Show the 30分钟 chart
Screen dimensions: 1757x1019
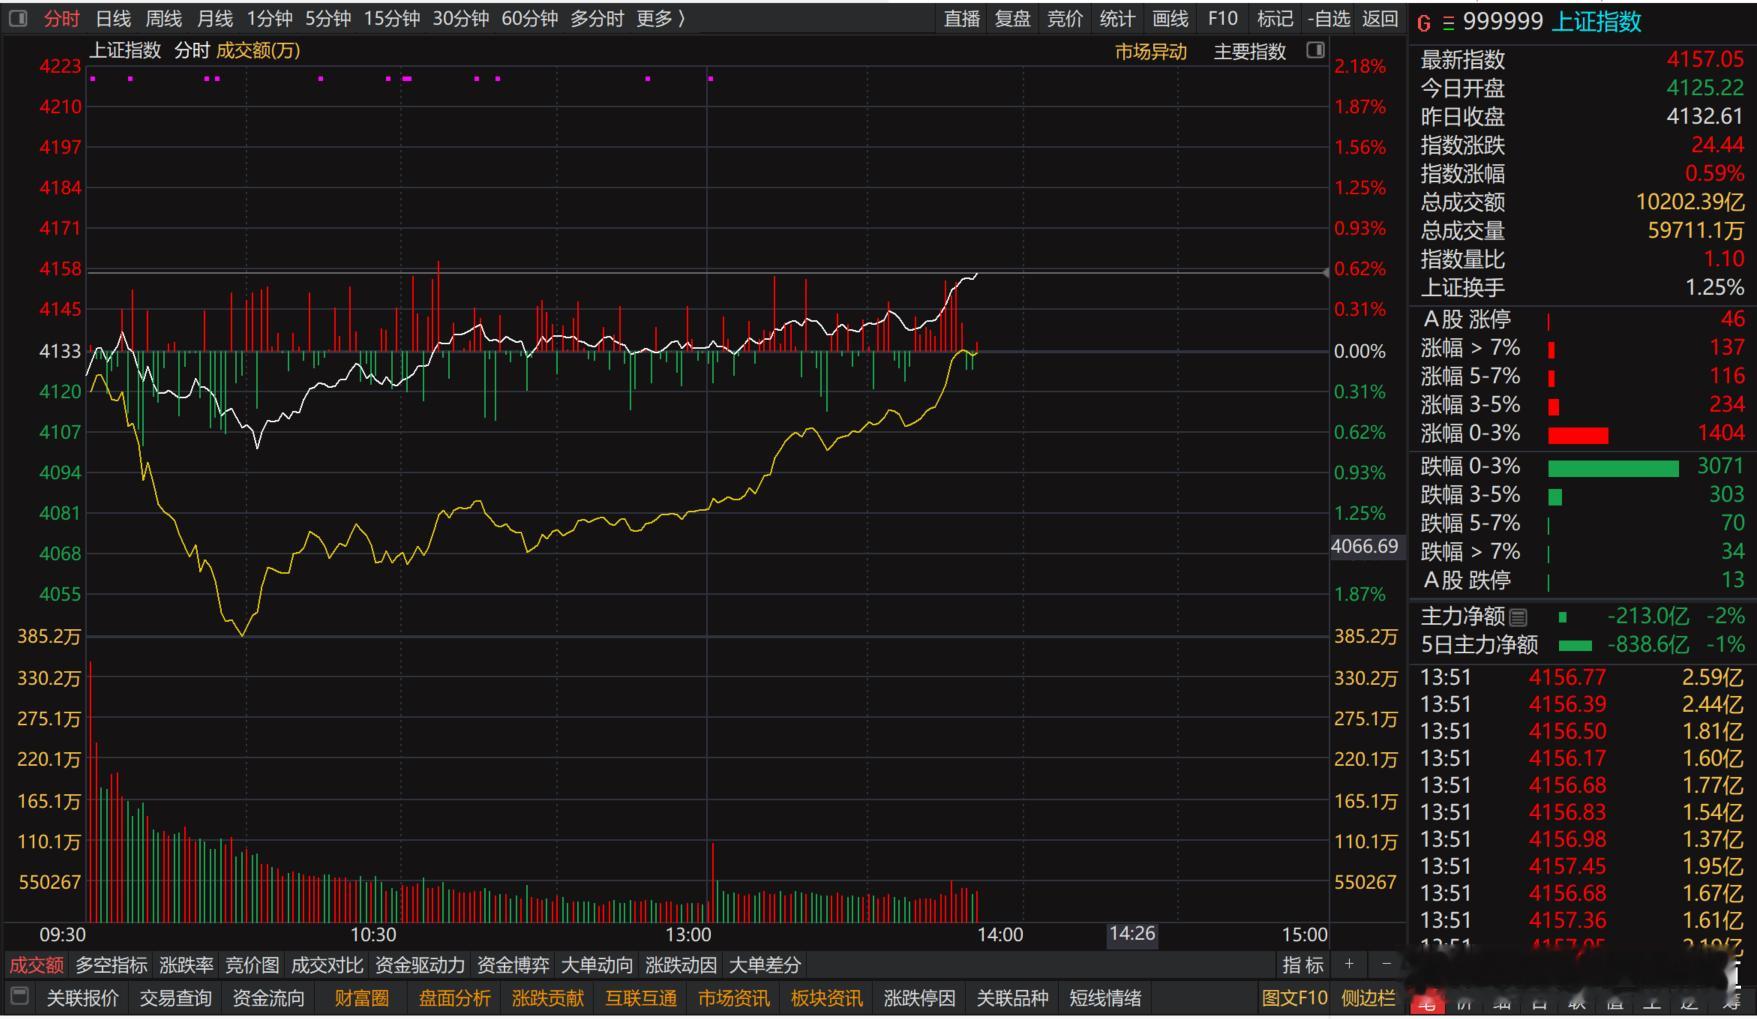tap(461, 19)
